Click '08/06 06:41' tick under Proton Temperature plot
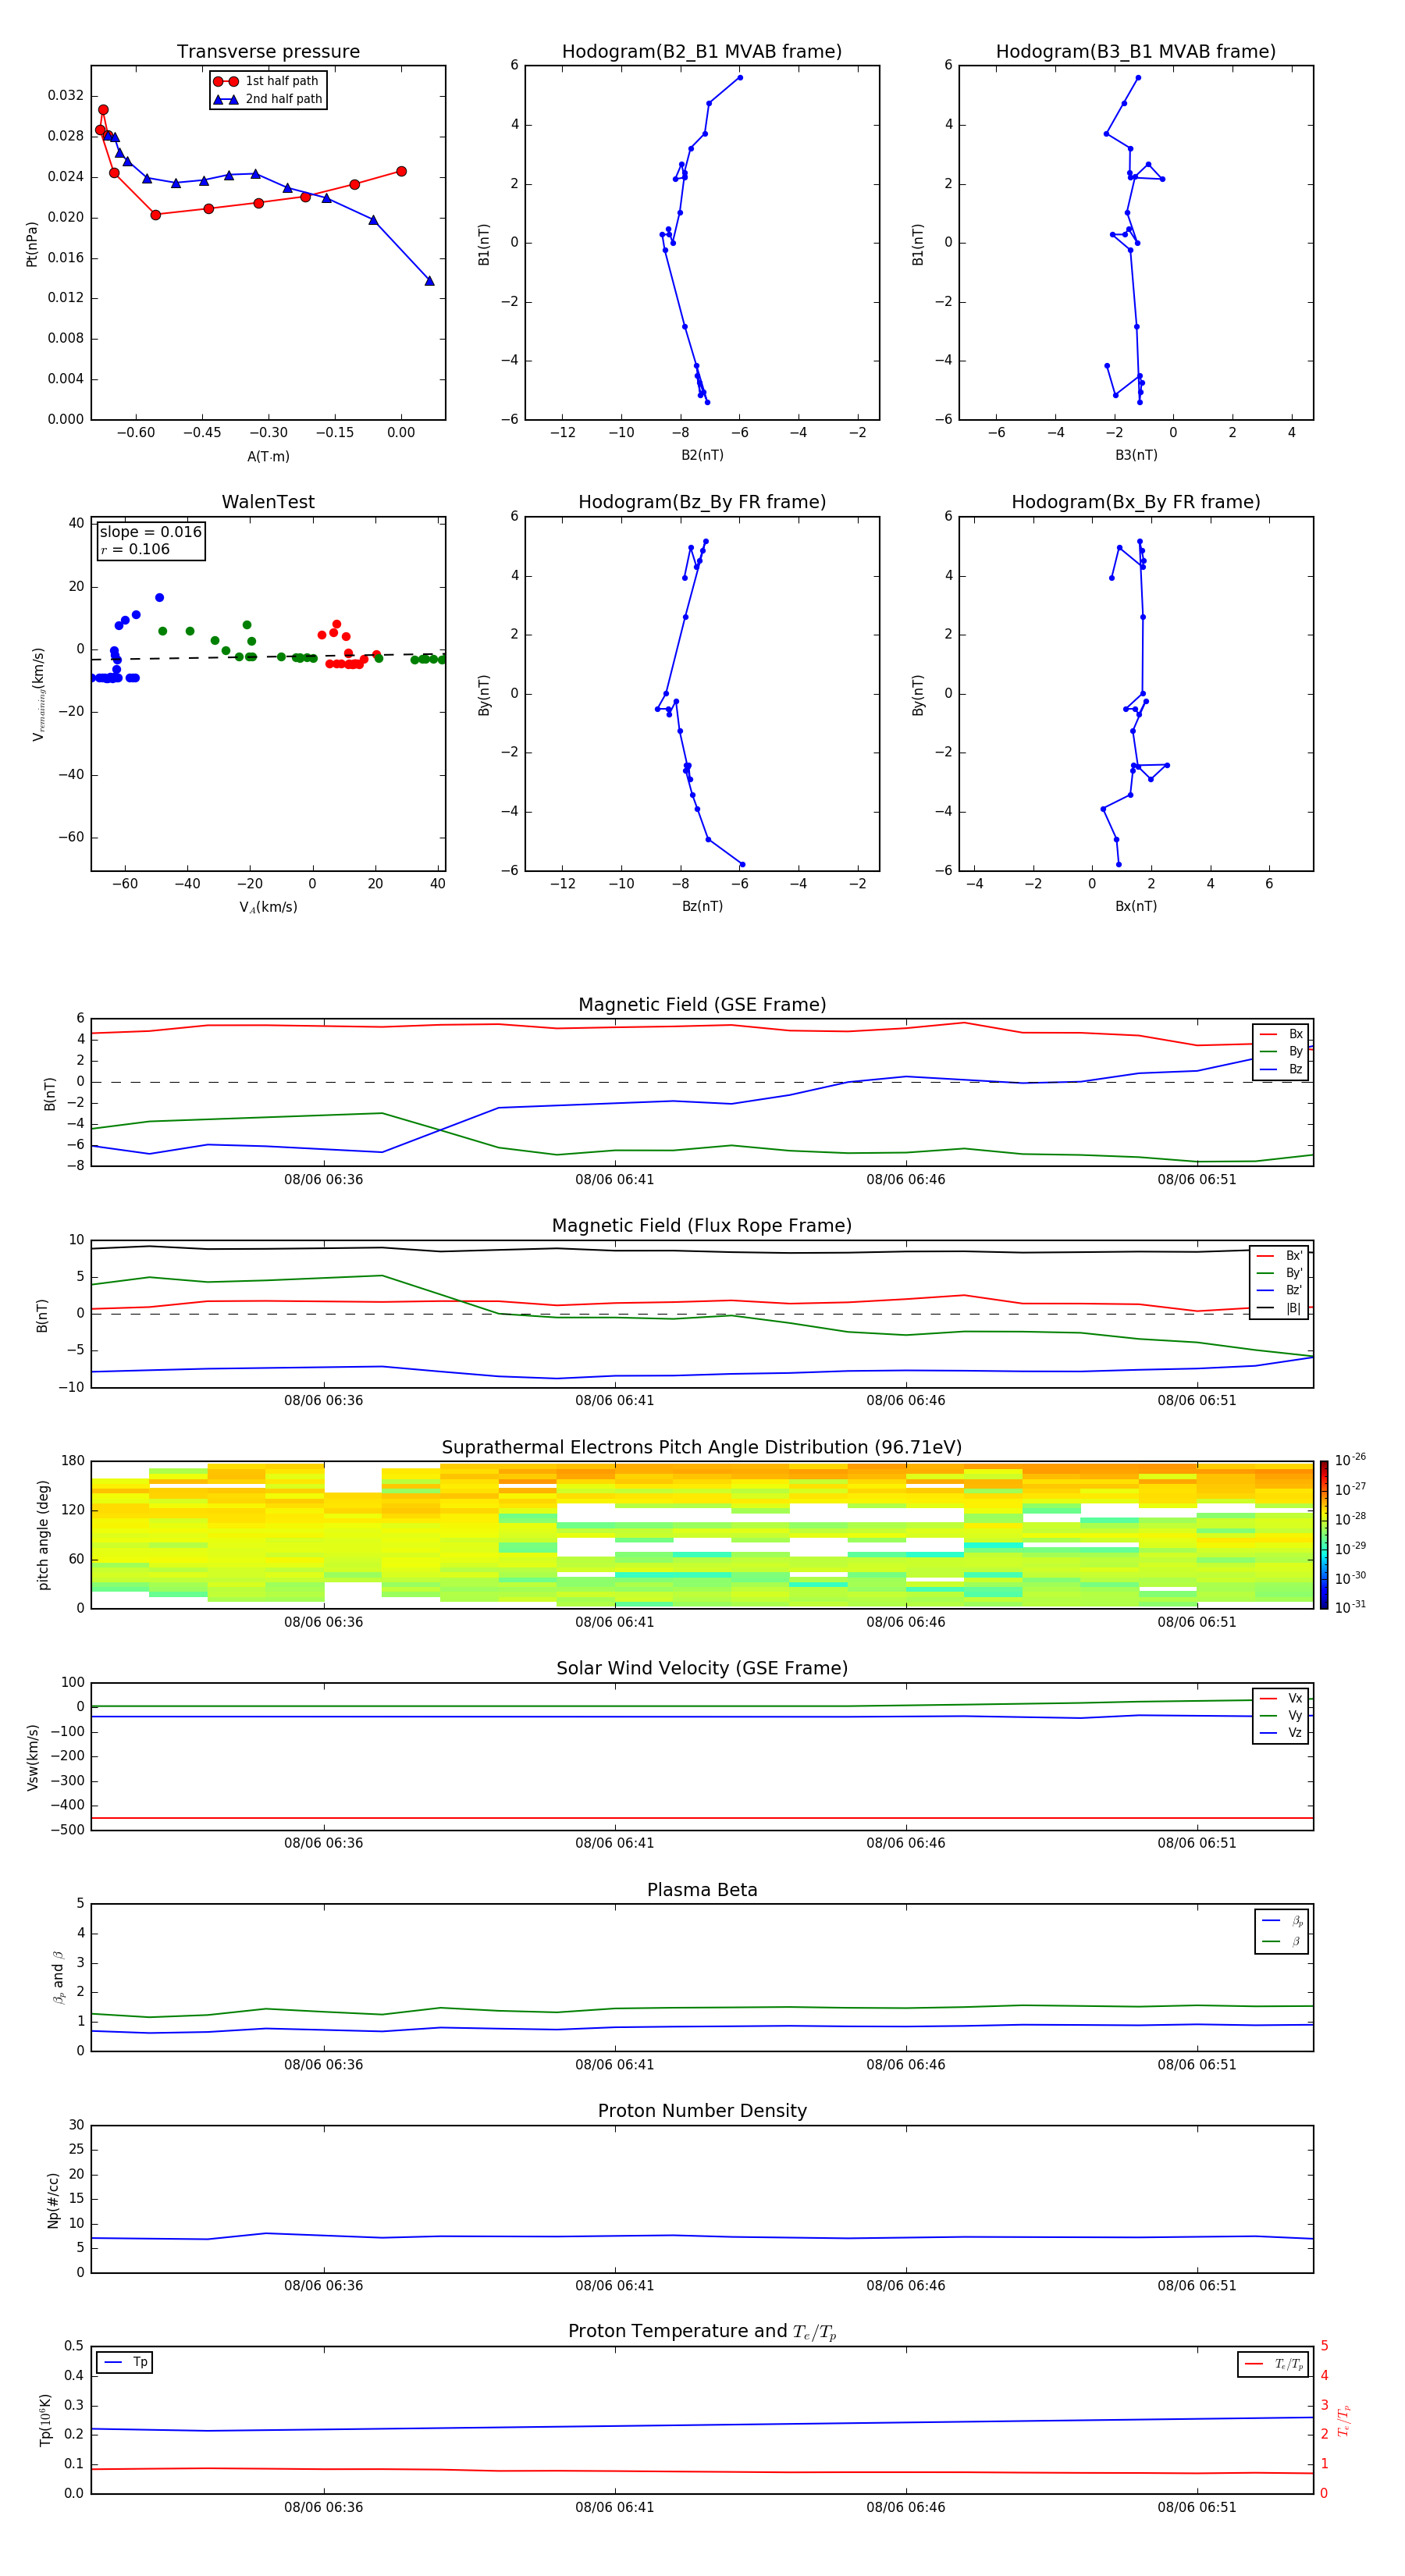The height and width of the screenshot is (2576, 1405). 614,2507
